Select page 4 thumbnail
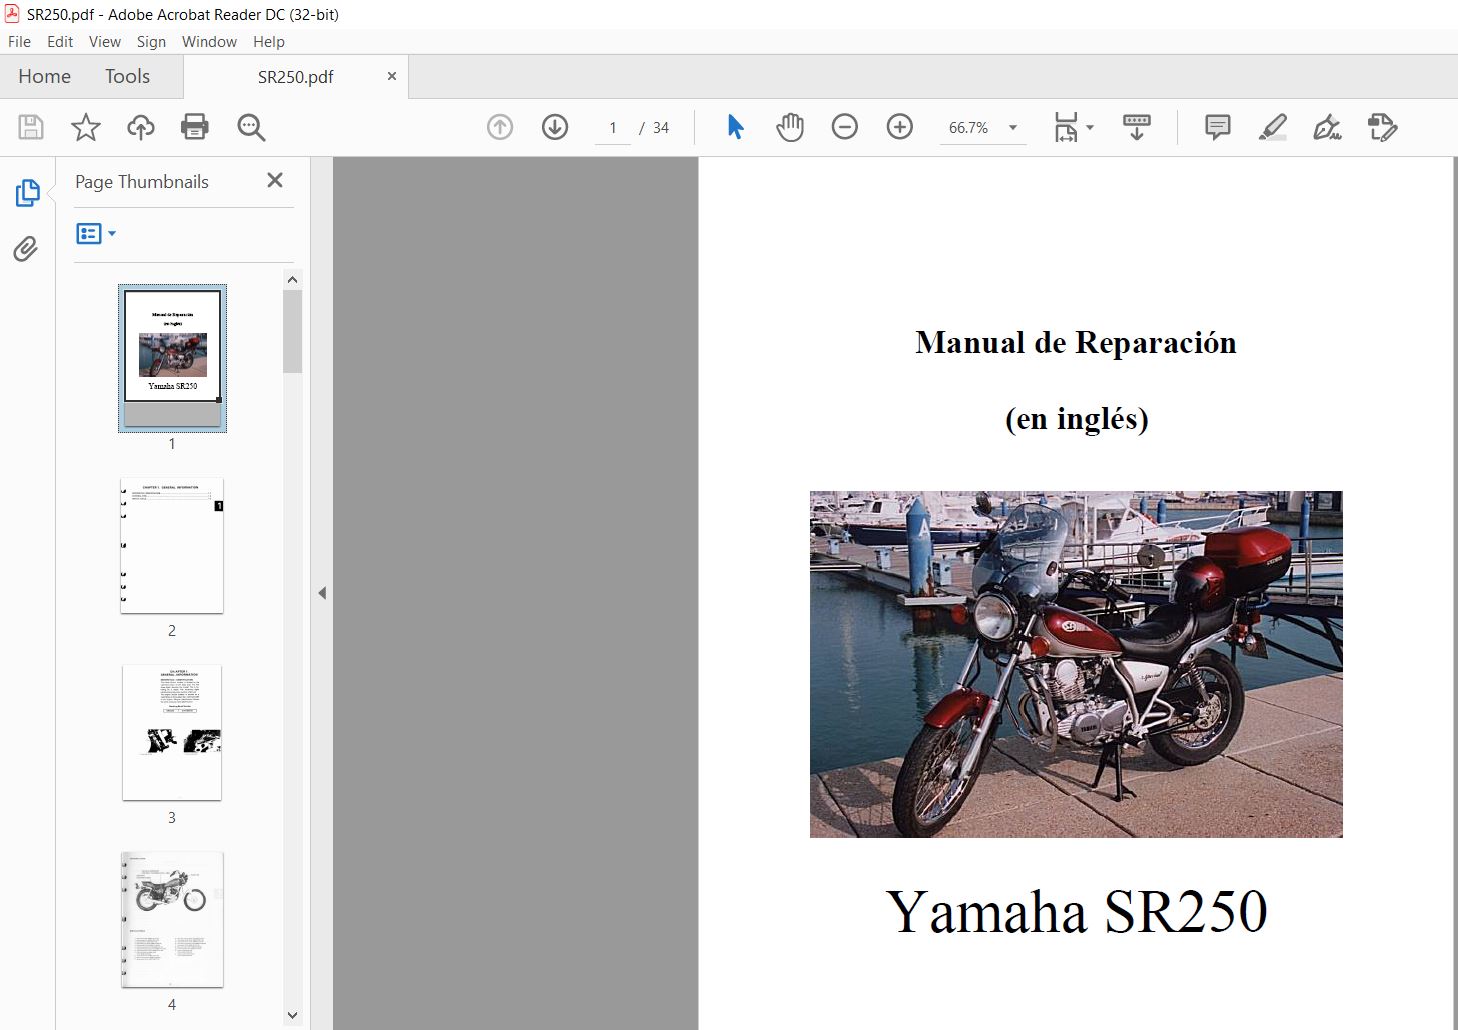1458x1030 pixels. 172,919
